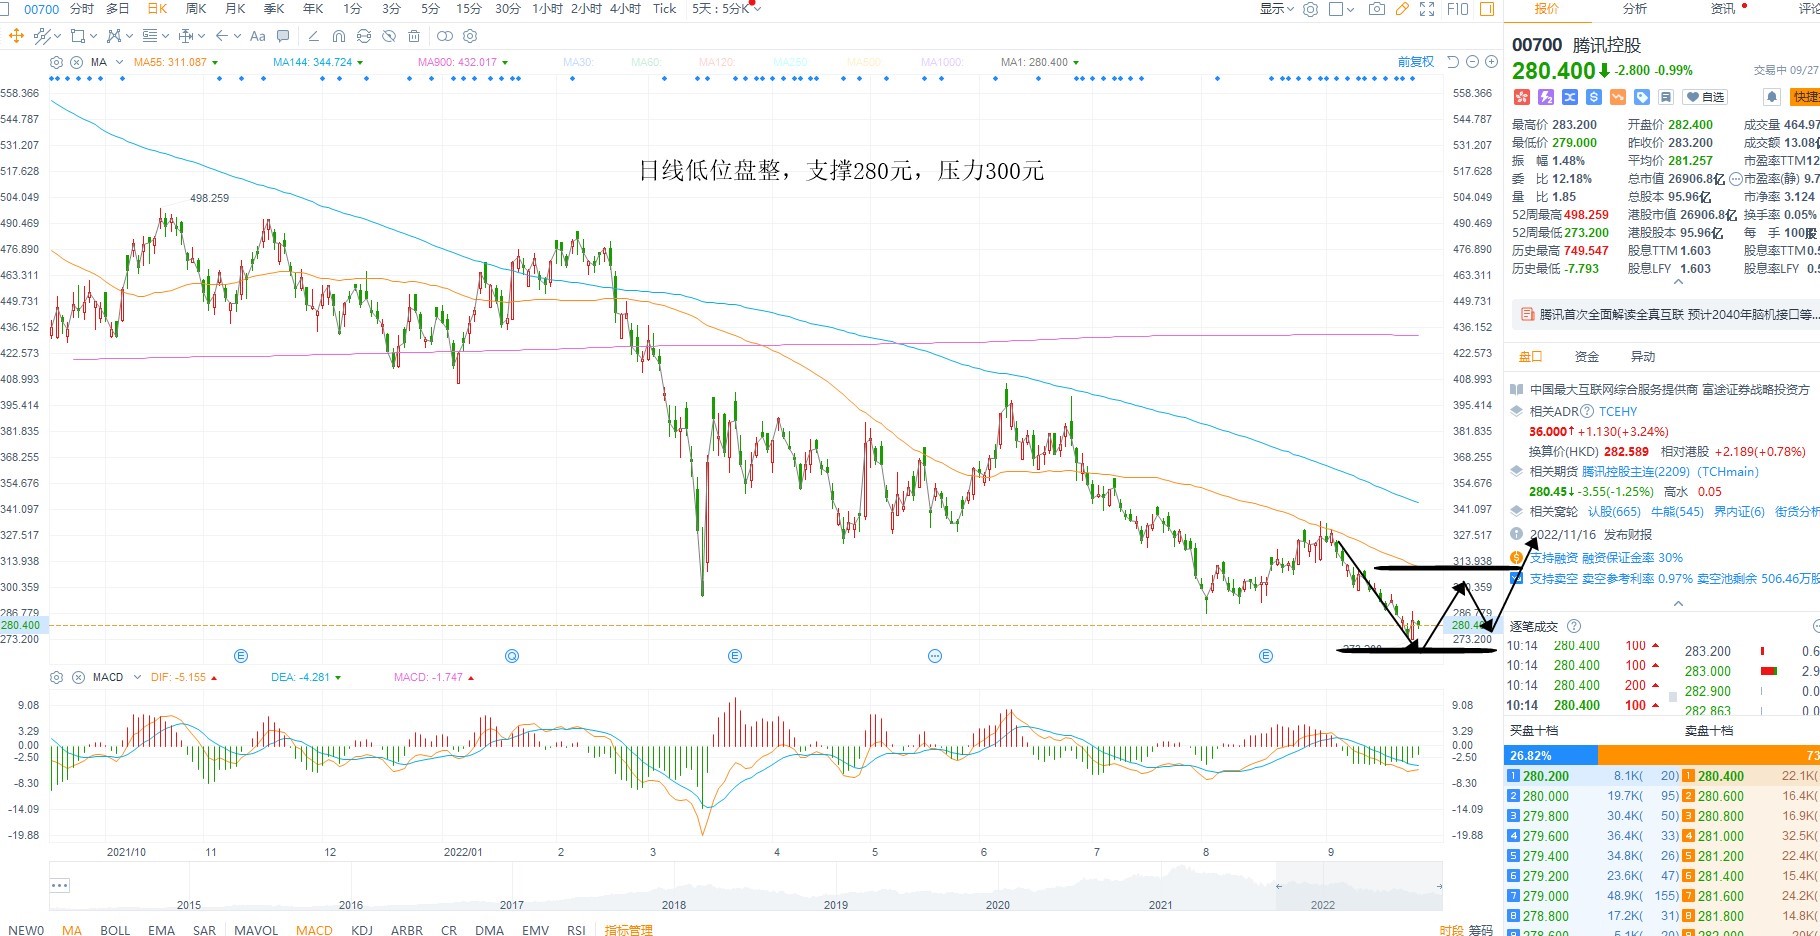Image resolution: width=1820 pixels, height=936 pixels.
Task: Open the 分析 analysis tab
Action: pos(1635,9)
